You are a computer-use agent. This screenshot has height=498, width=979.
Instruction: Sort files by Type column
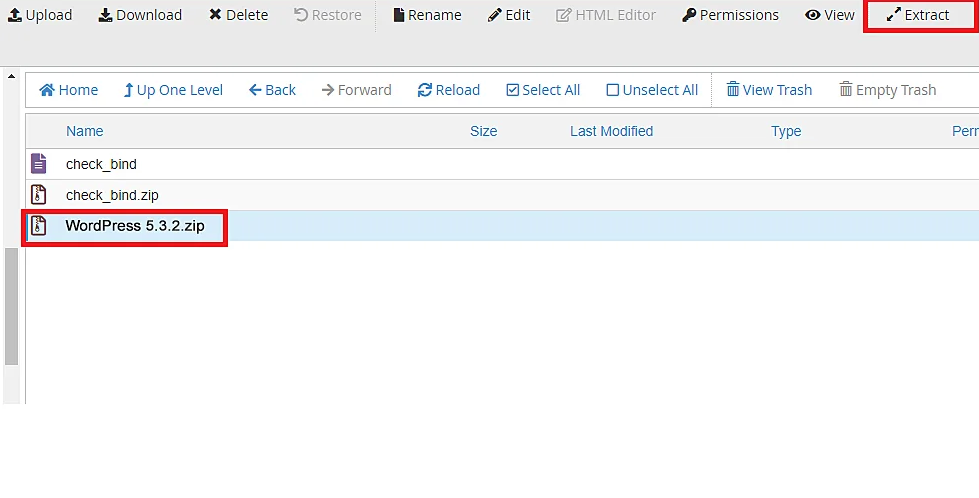click(x=786, y=131)
